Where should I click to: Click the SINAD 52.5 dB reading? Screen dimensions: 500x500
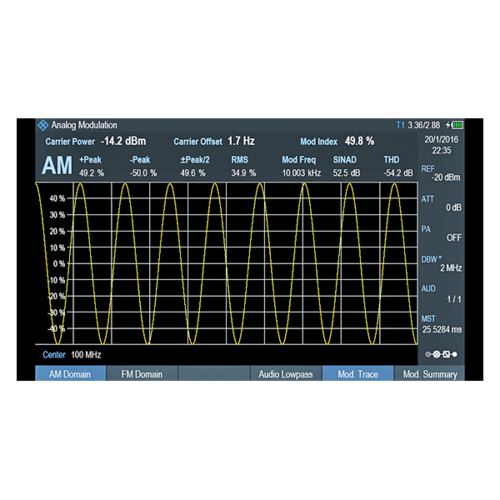click(x=346, y=166)
